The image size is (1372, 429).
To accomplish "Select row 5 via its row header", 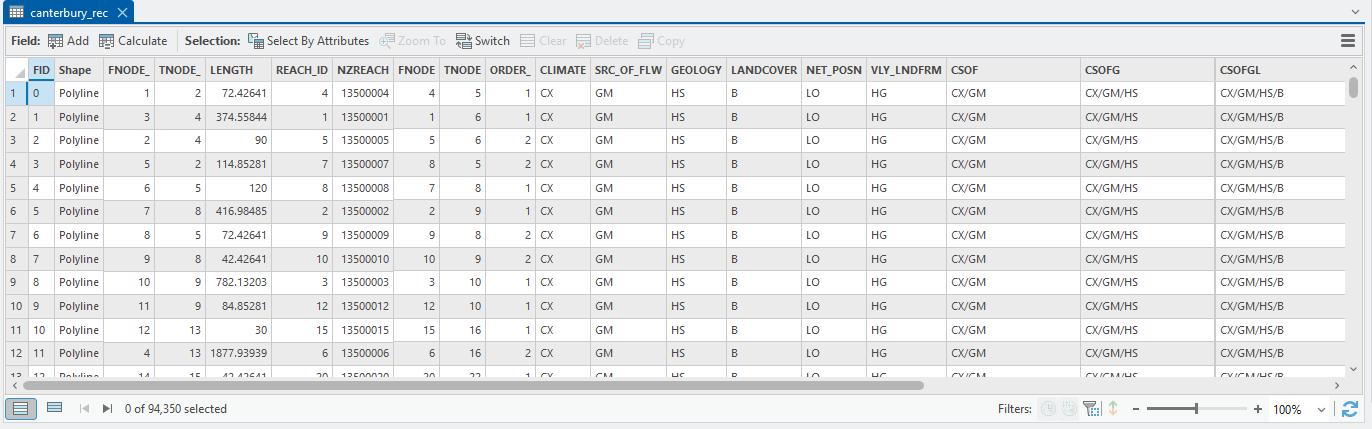I will pos(16,187).
